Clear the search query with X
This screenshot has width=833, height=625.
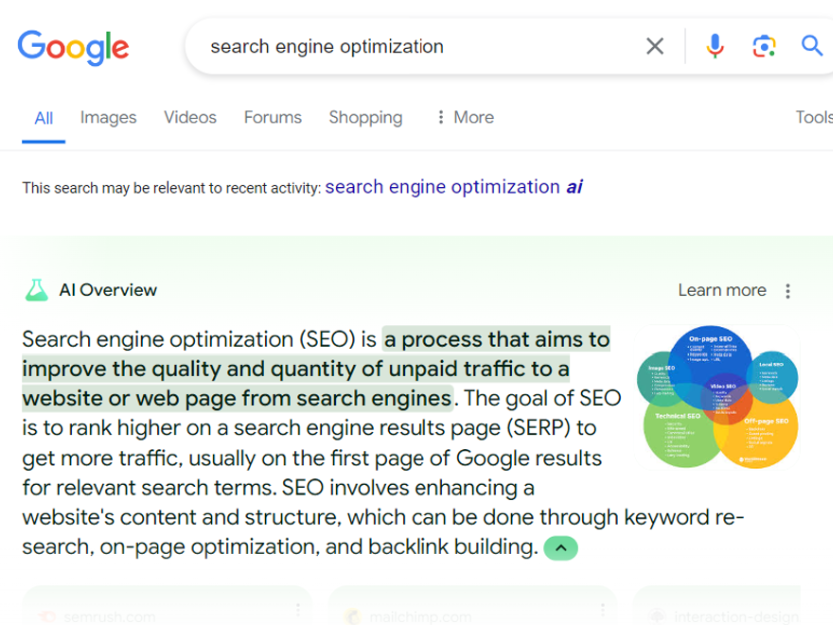(654, 46)
